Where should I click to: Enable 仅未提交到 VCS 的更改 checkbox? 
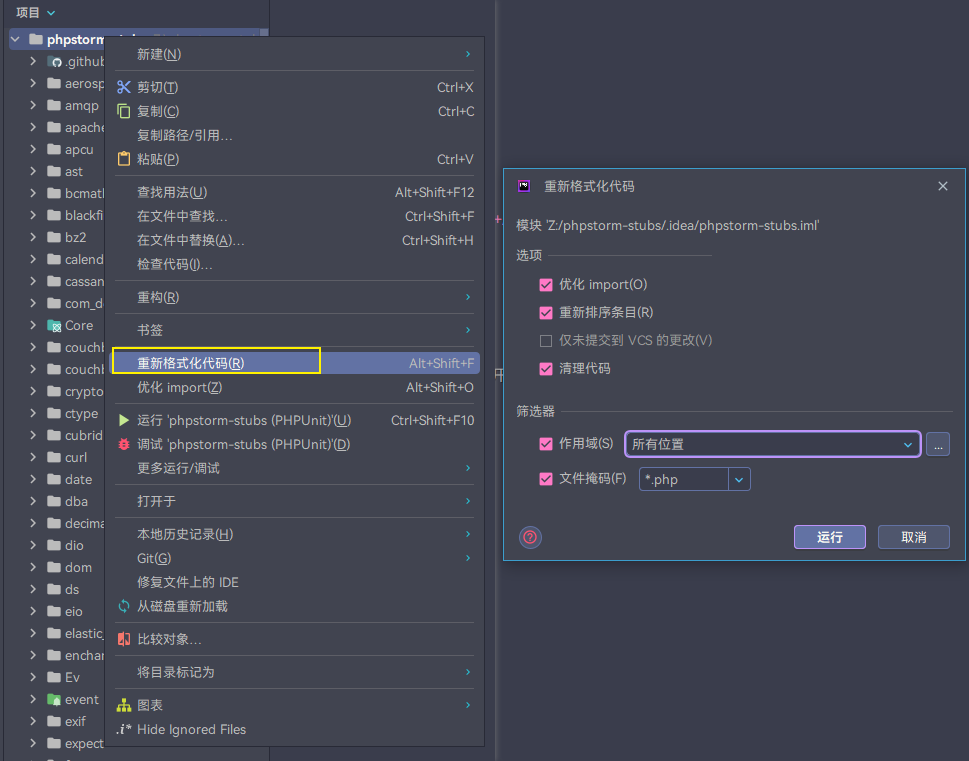click(x=546, y=341)
